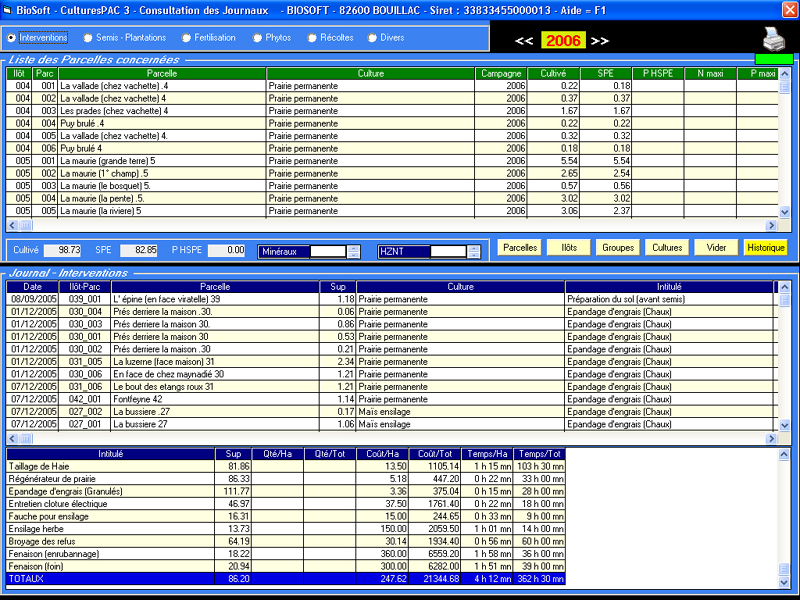This screenshot has height=600, width=800.
Task: Advance to the next year with >>
Action: pyautogui.click(x=600, y=41)
